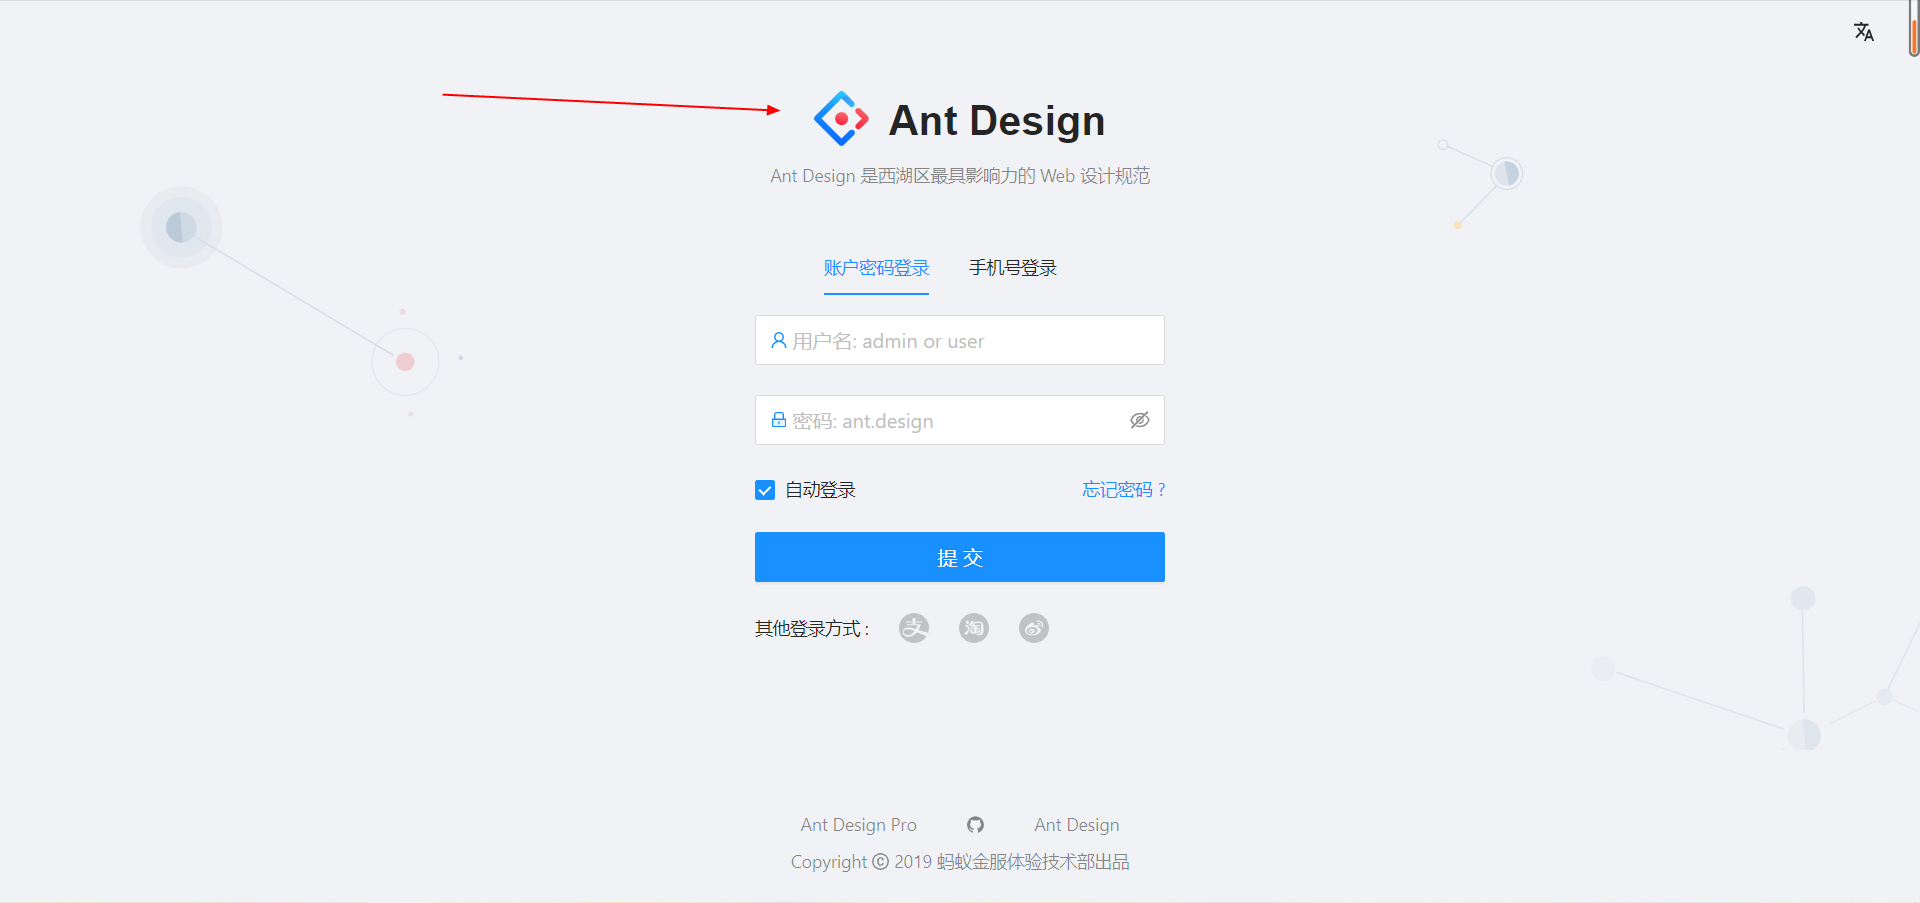Enable auto login by checking the box
Screen dimensions: 1920x903
point(764,490)
